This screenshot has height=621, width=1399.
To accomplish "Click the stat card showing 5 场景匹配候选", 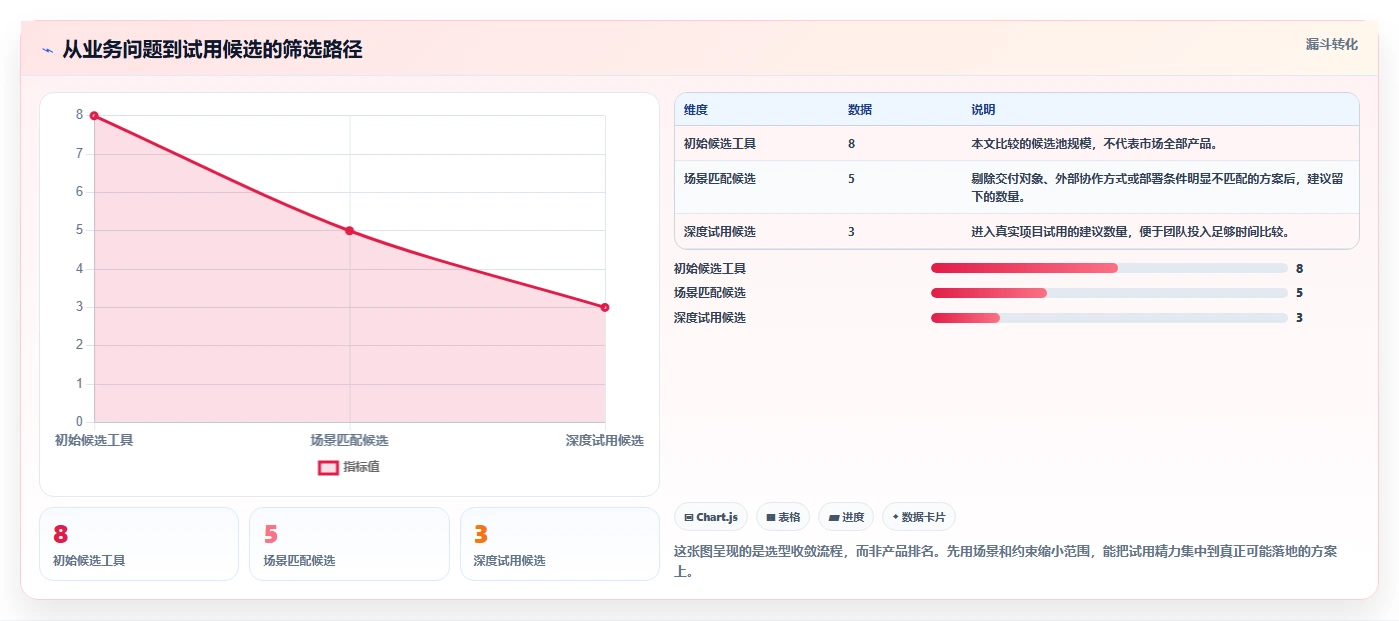I will [x=349, y=544].
